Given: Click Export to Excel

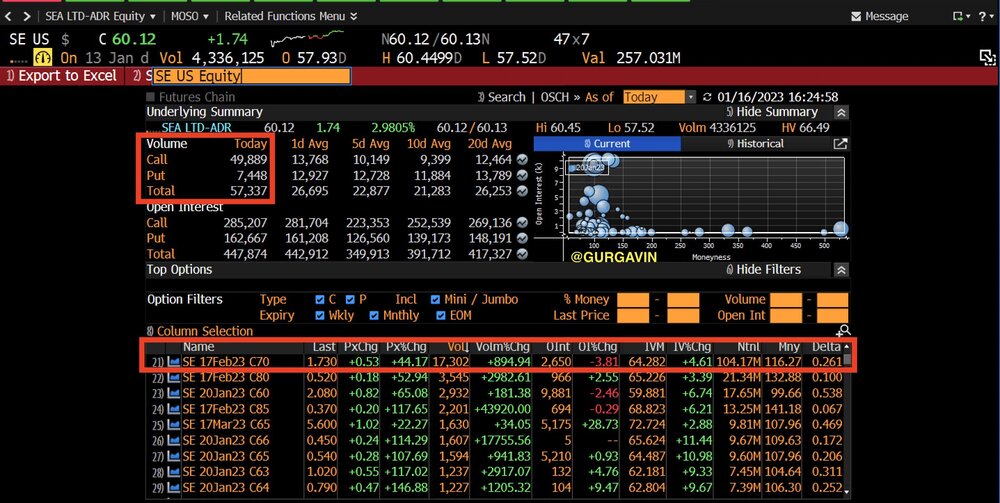Looking at the screenshot, I should (x=66, y=76).
